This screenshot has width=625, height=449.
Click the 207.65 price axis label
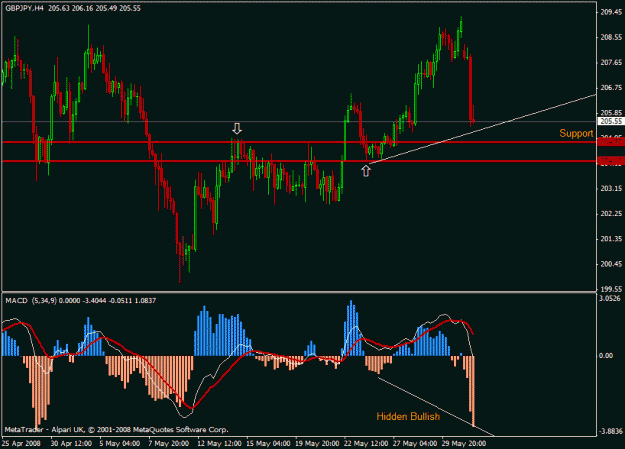[x=611, y=63]
